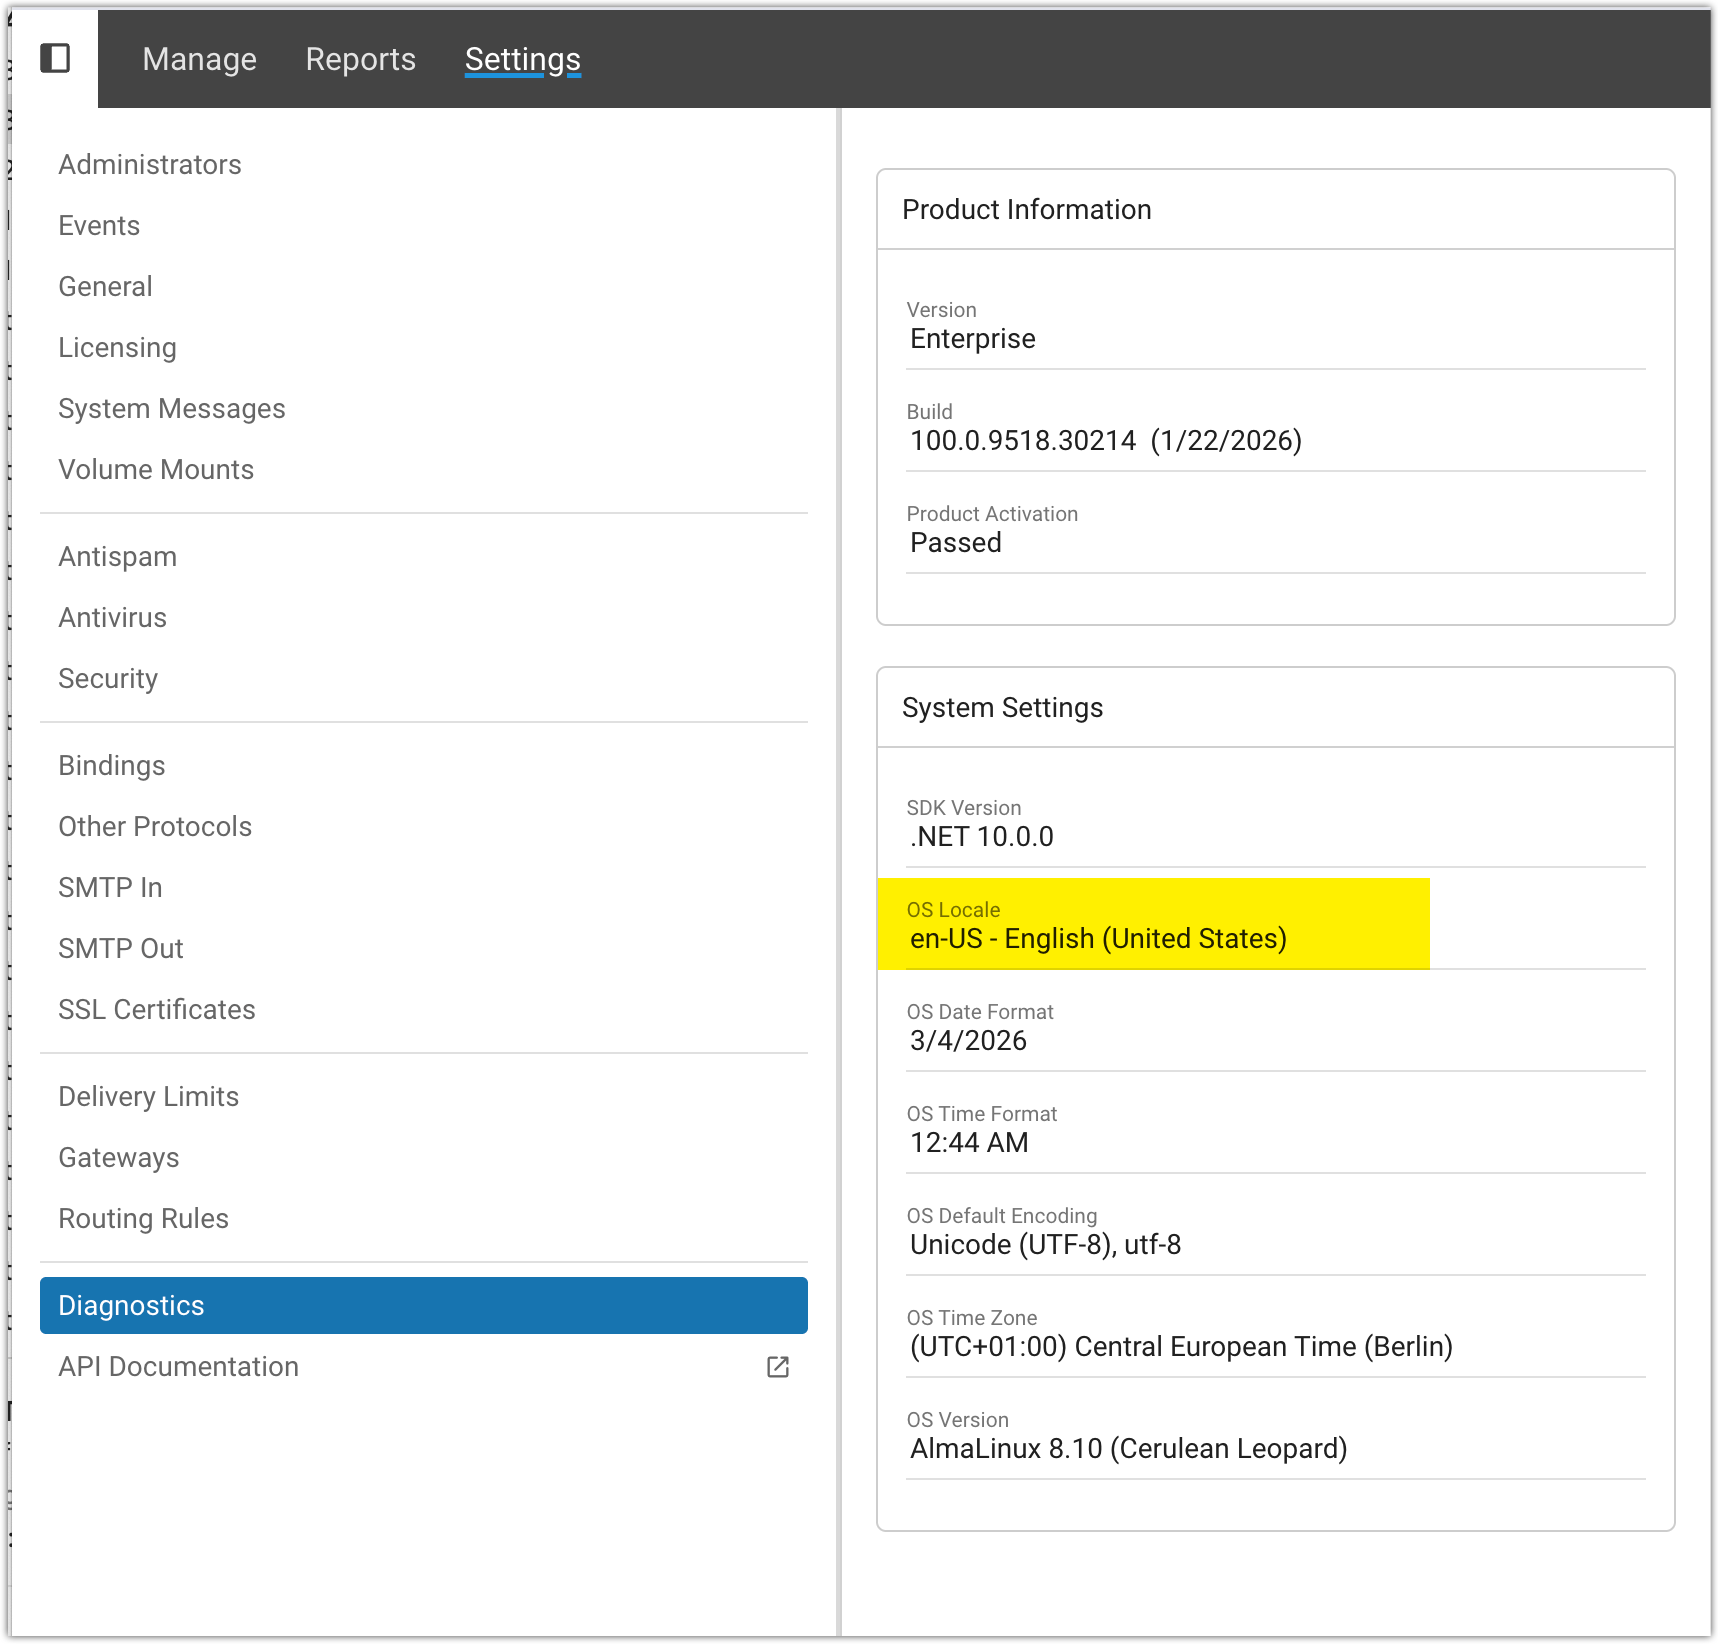Open Routing Rules page

point(143,1219)
